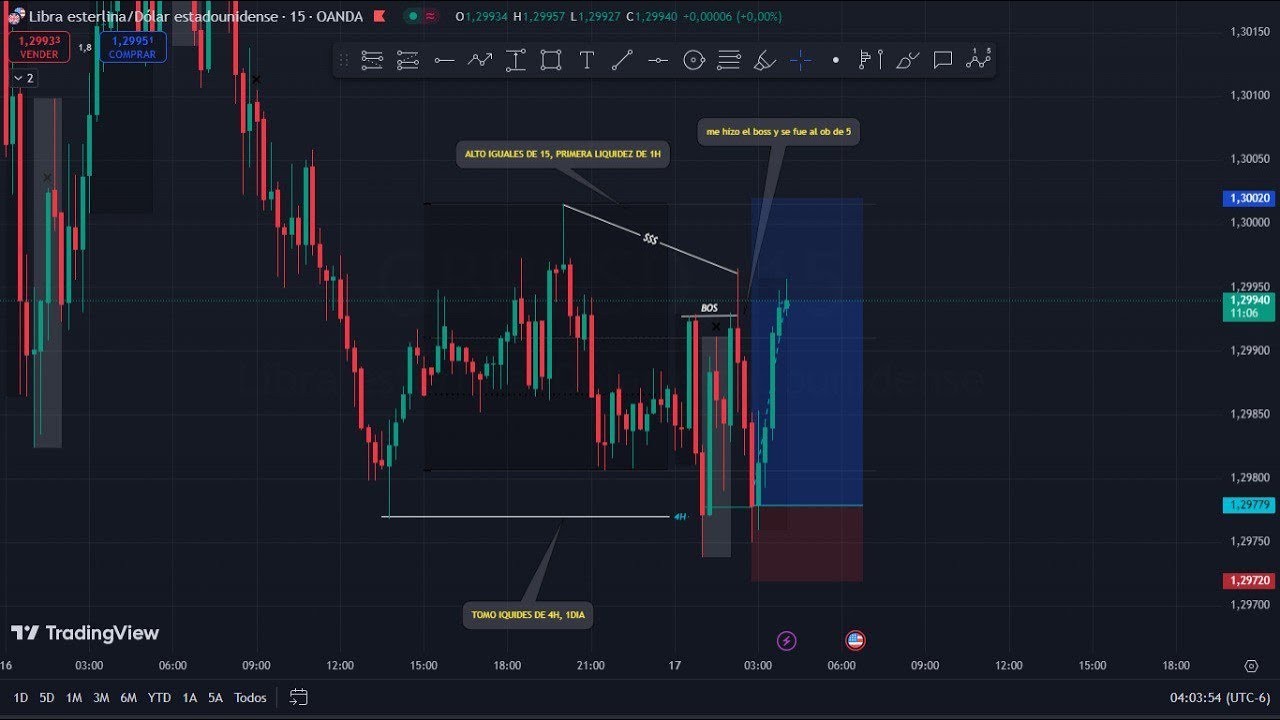1280x720 pixels.
Task: Click the current price label 1,29940
Action: [1249, 306]
